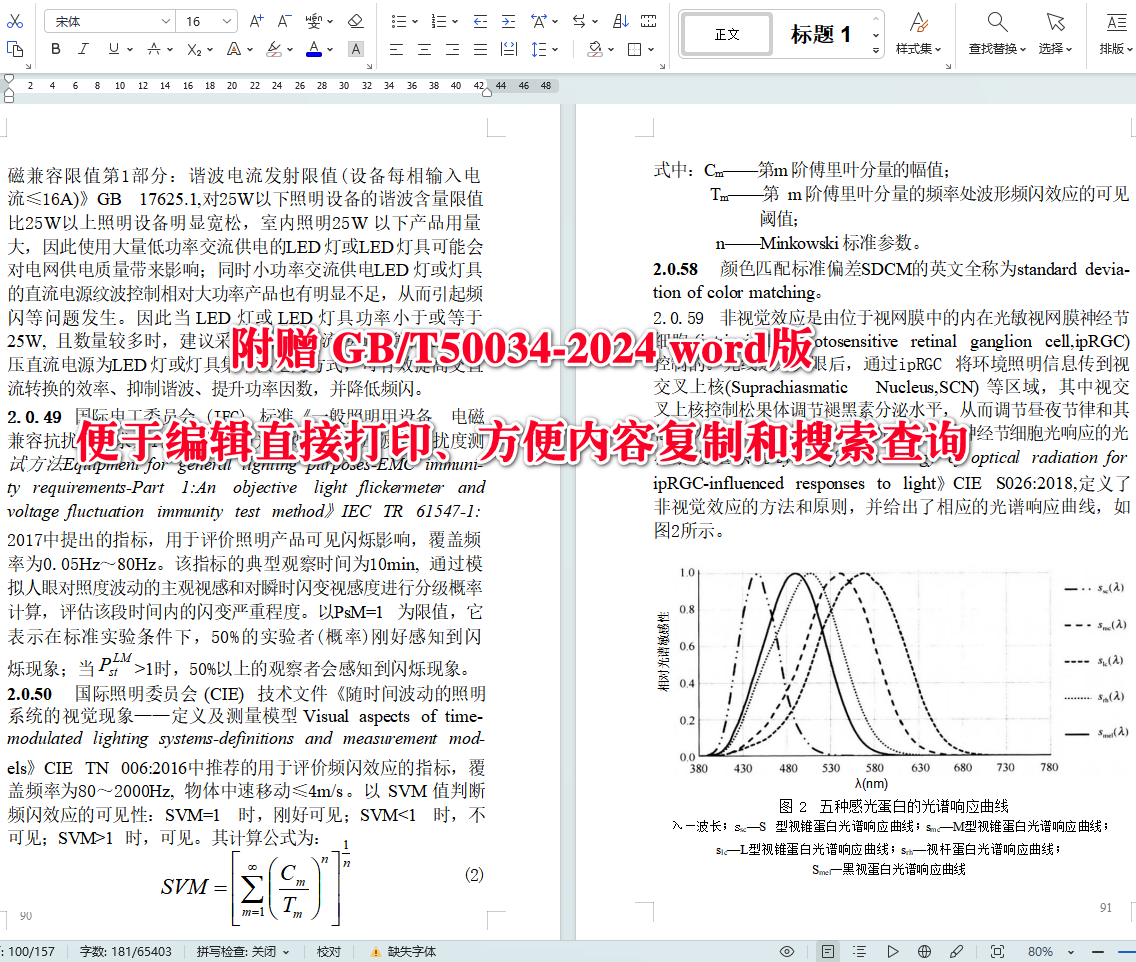The width and height of the screenshot is (1136, 962).
Task: Toggle underline formatting
Action: coord(114,49)
